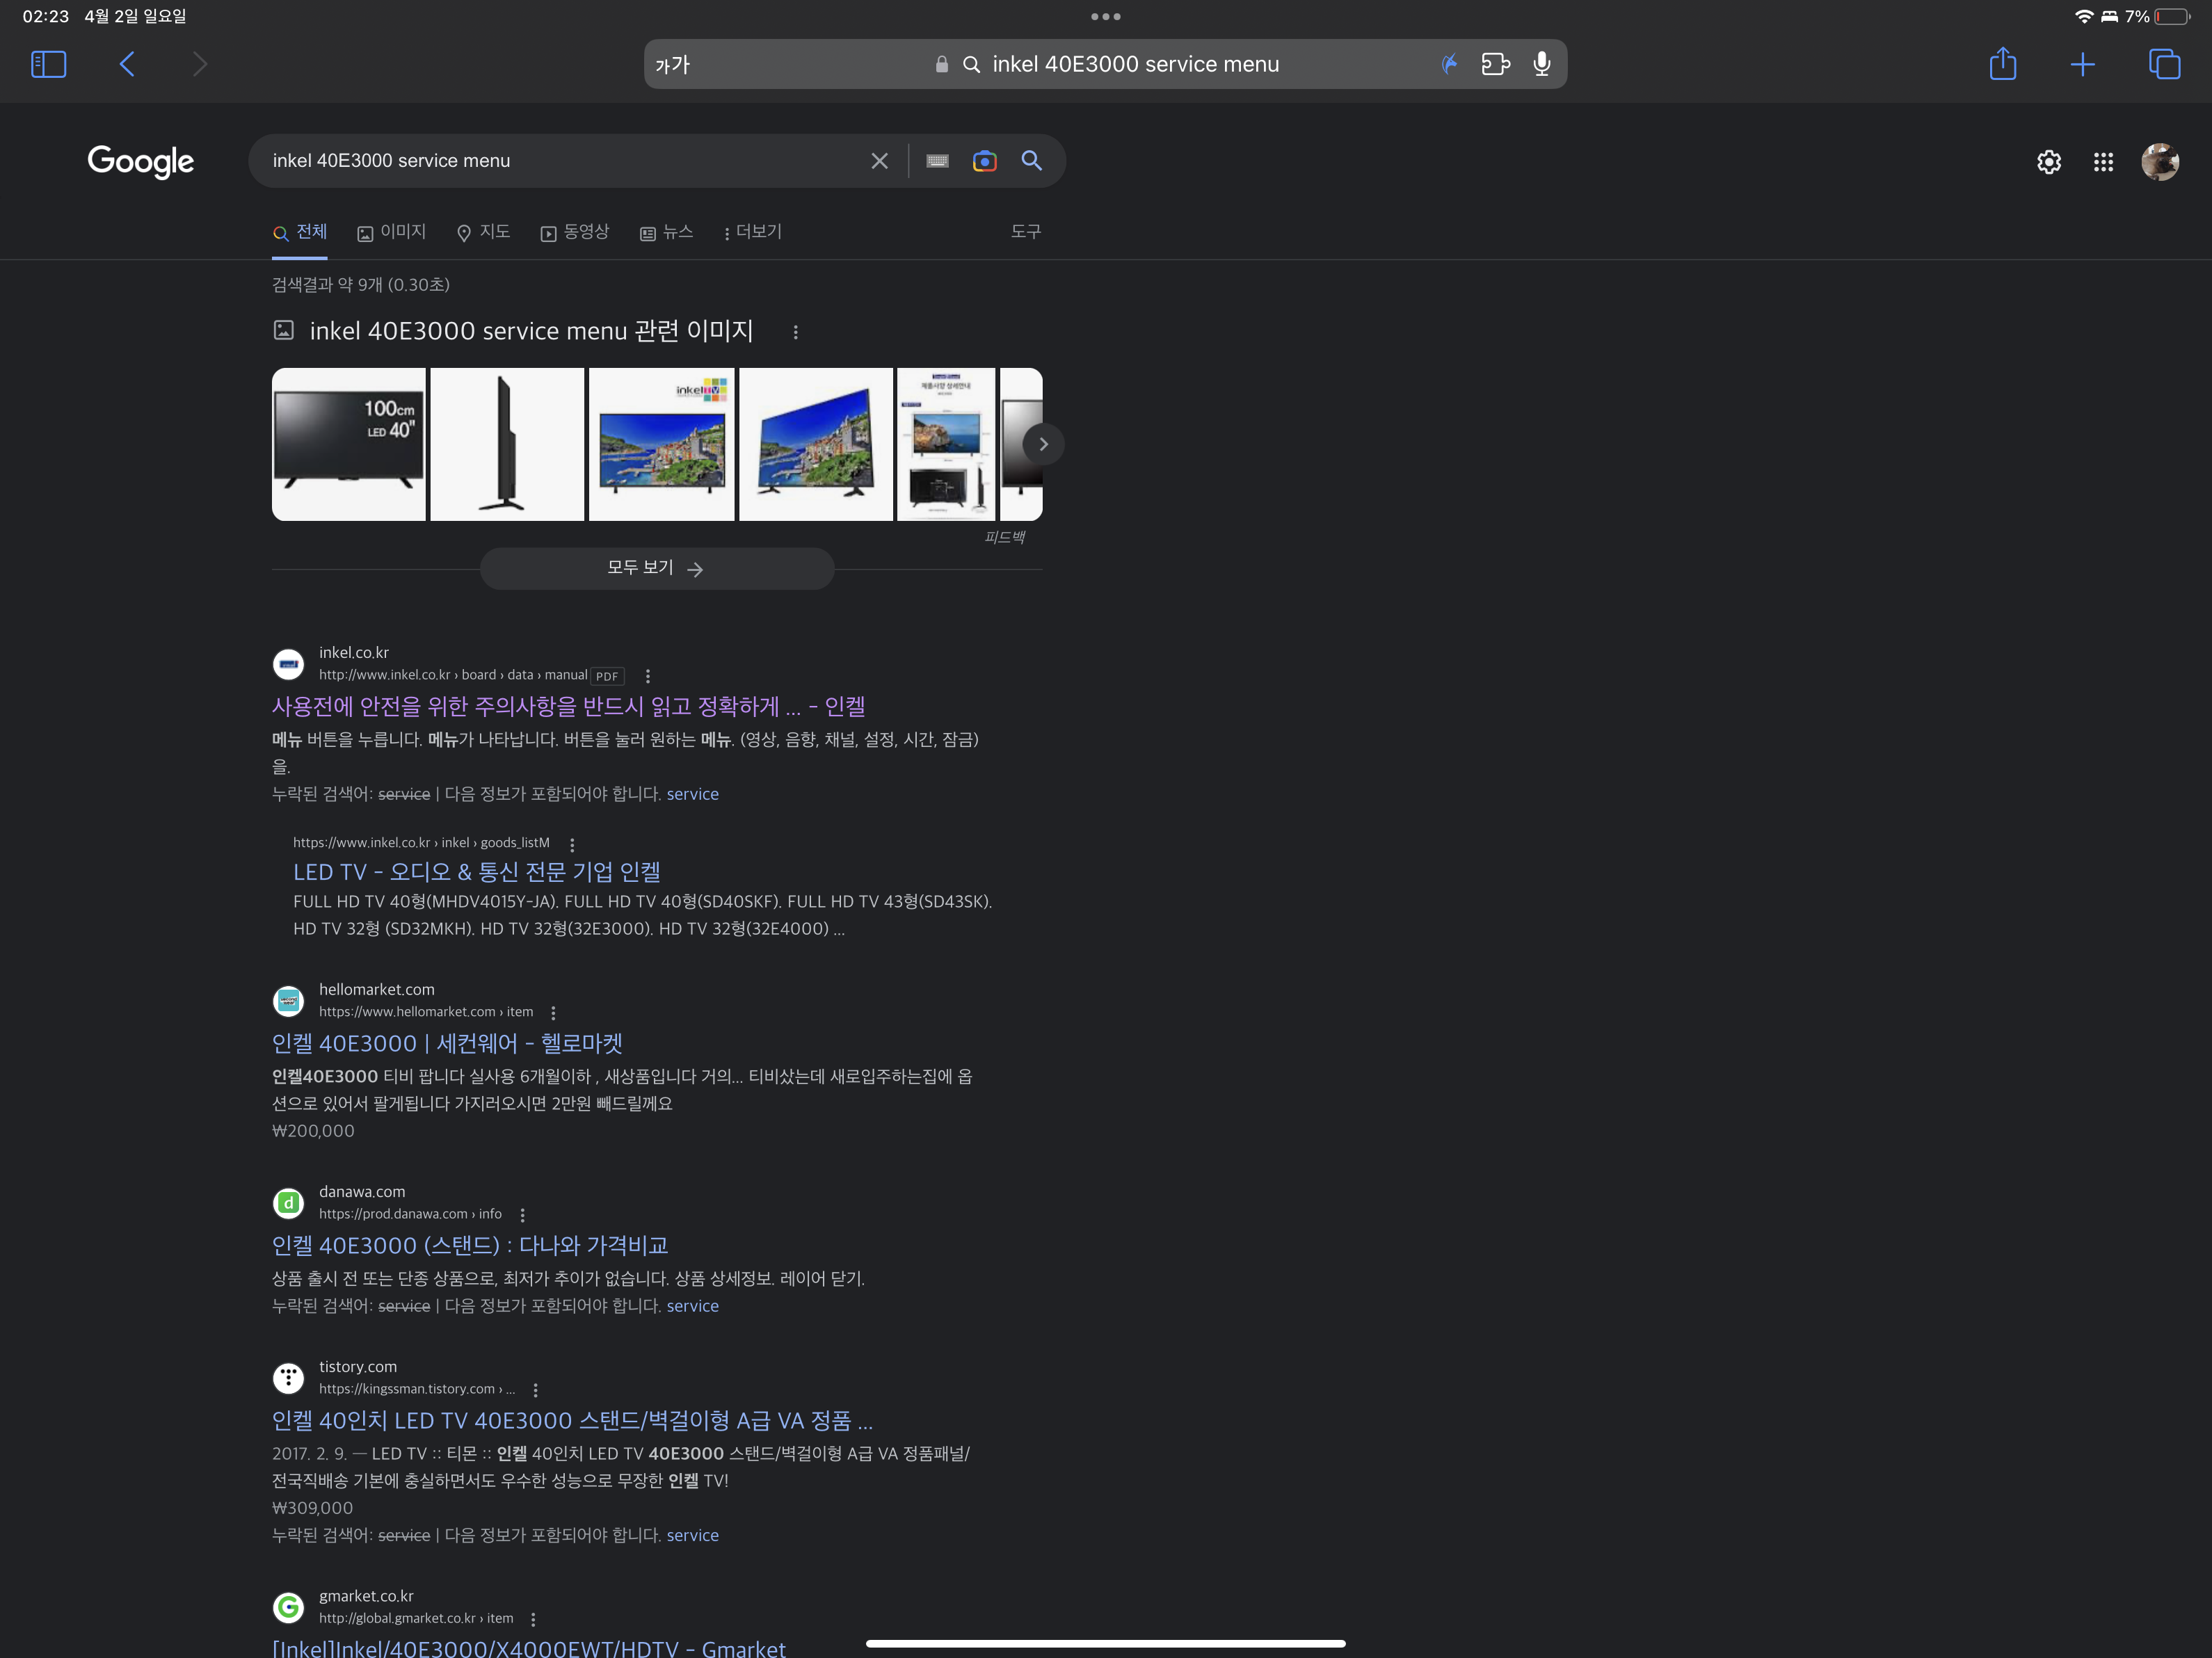Open options menu for inkel.co.kr result

pos(648,676)
